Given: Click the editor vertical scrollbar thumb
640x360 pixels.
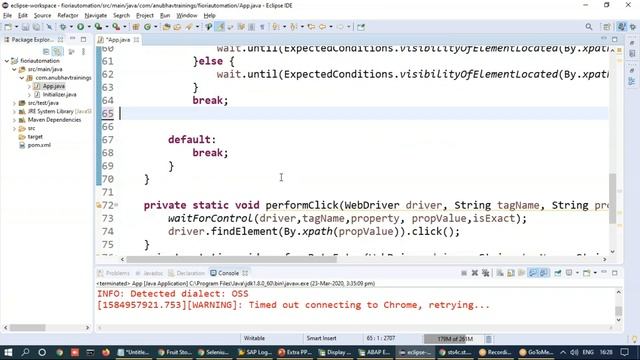Looking at the screenshot, I should pos(613,199).
